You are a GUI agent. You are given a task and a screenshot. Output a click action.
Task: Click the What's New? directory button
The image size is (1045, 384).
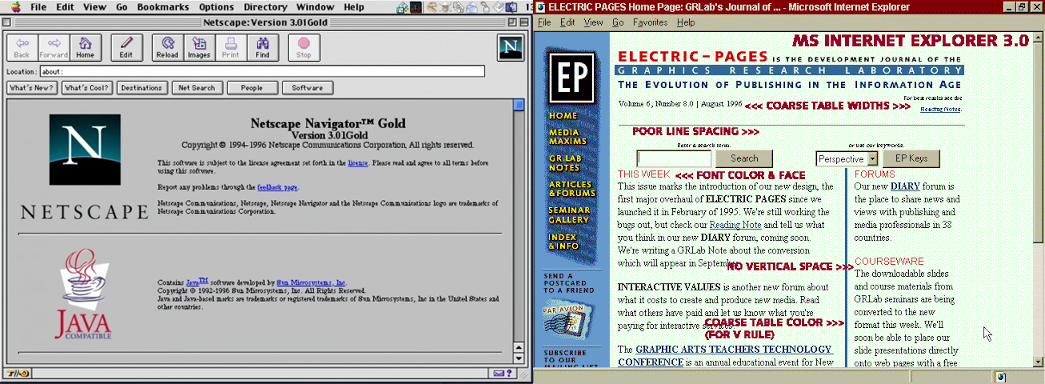click(31, 88)
